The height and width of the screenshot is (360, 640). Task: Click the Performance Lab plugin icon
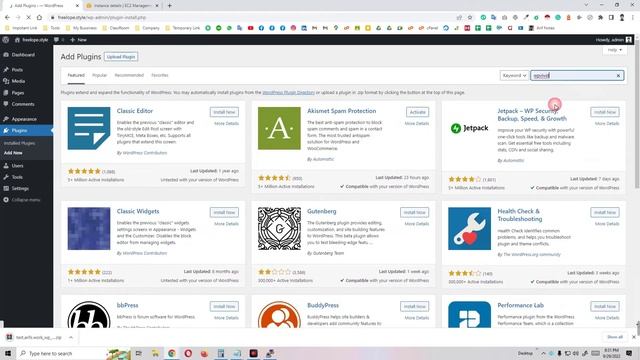tap(469, 314)
